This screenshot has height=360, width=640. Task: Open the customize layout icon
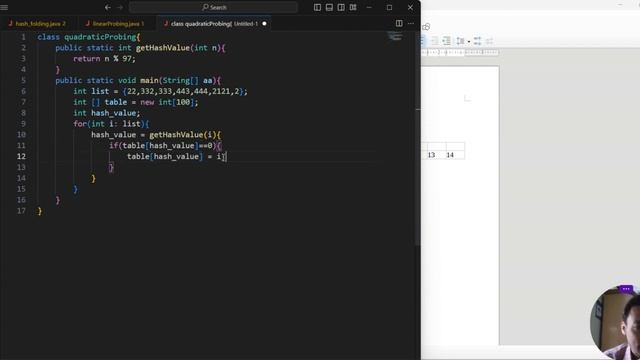(x=353, y=7)
